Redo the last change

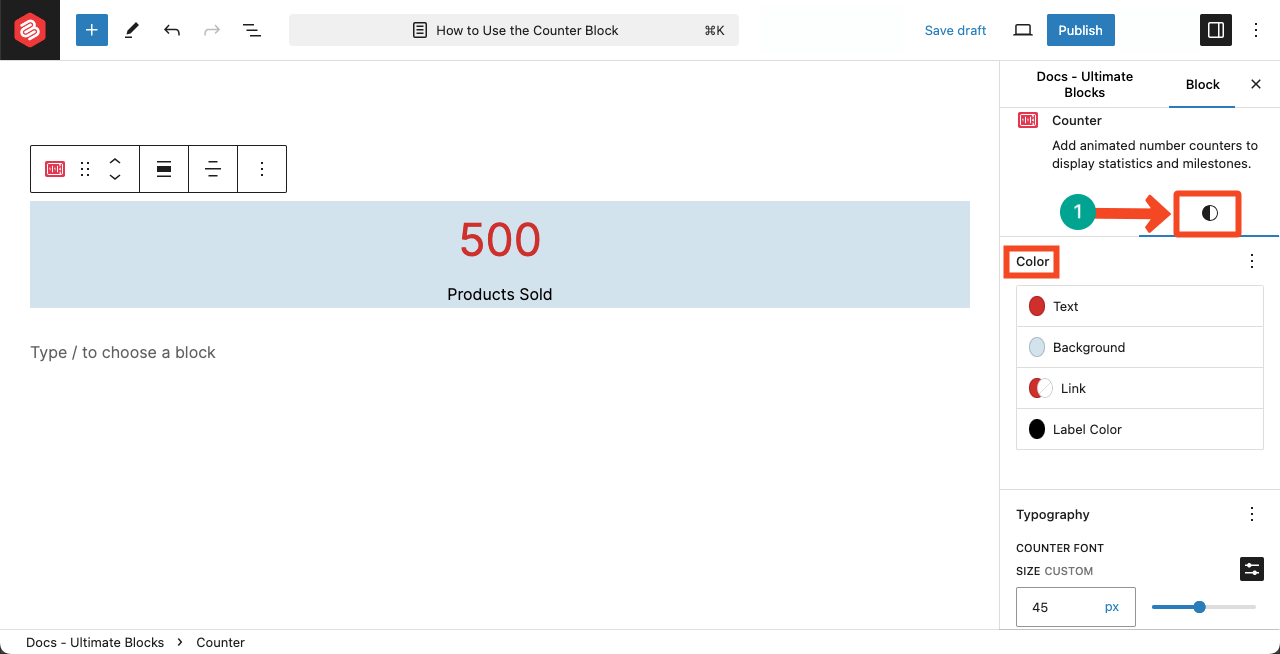[212, 30]
